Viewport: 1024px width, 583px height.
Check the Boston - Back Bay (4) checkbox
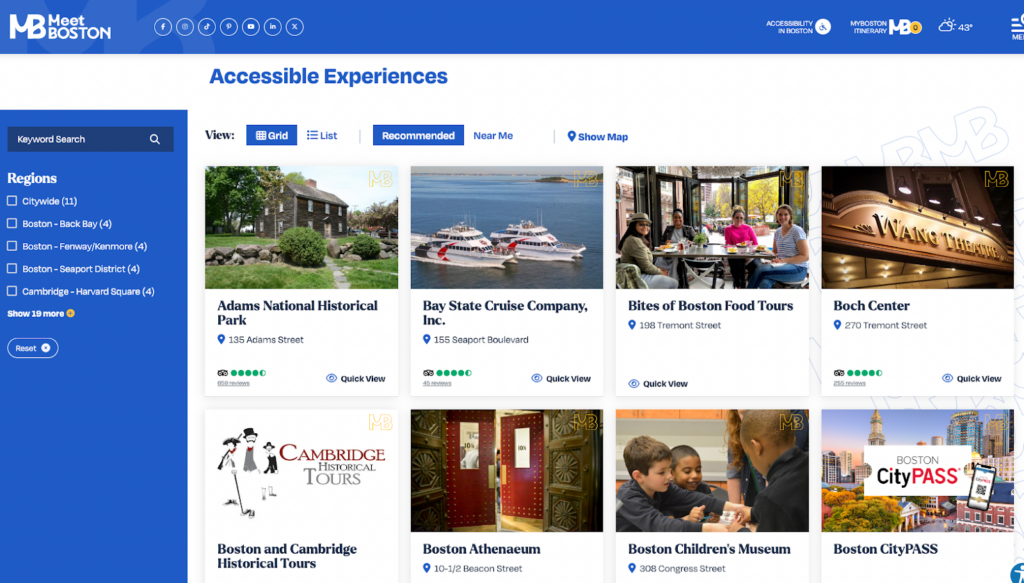12,223
